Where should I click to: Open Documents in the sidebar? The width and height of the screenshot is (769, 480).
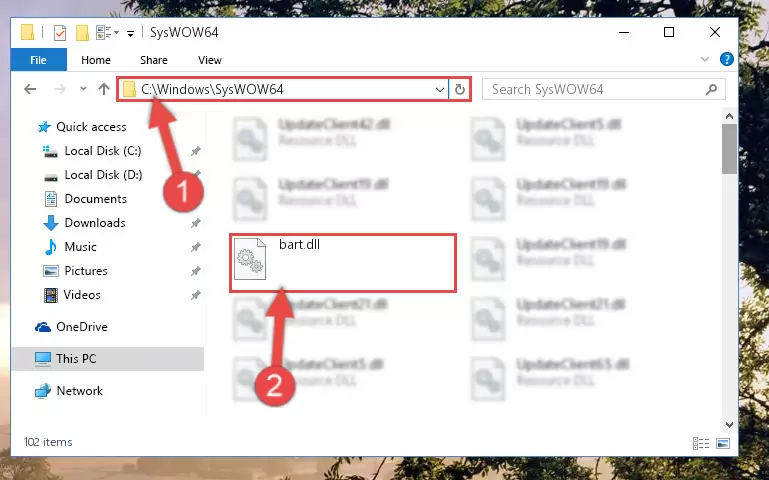click(95, 199)
